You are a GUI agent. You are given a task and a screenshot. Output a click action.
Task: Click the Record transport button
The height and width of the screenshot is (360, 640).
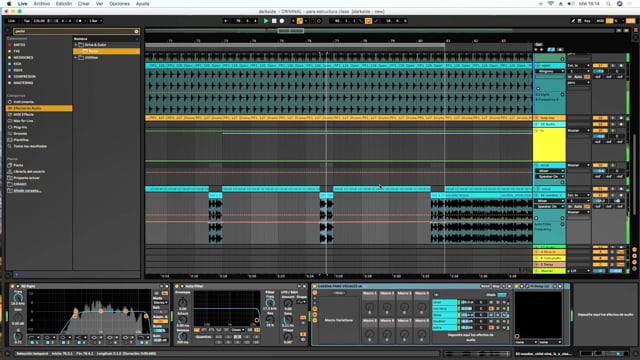[282, 21]
